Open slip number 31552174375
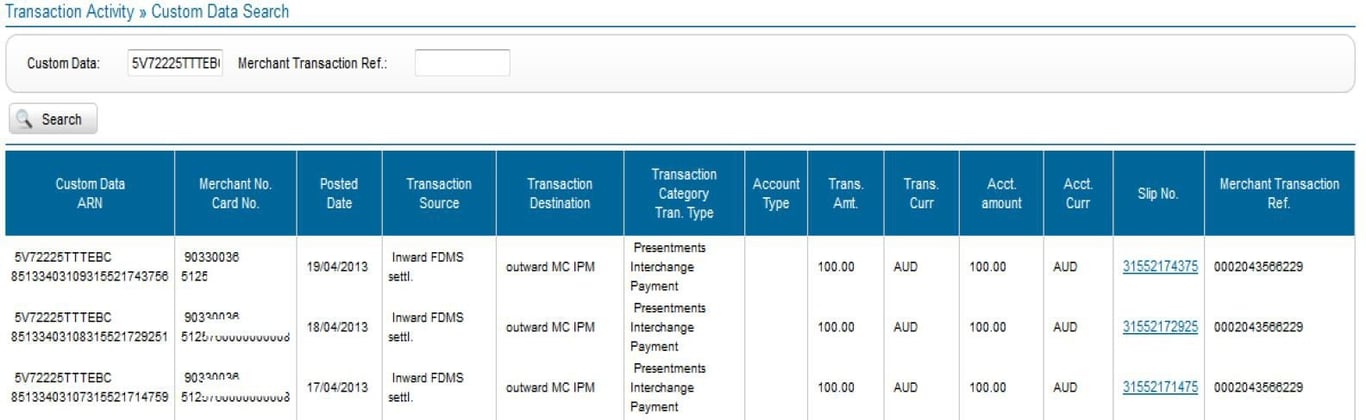Screen dimensions: 1366x420 click(1160, 267)
